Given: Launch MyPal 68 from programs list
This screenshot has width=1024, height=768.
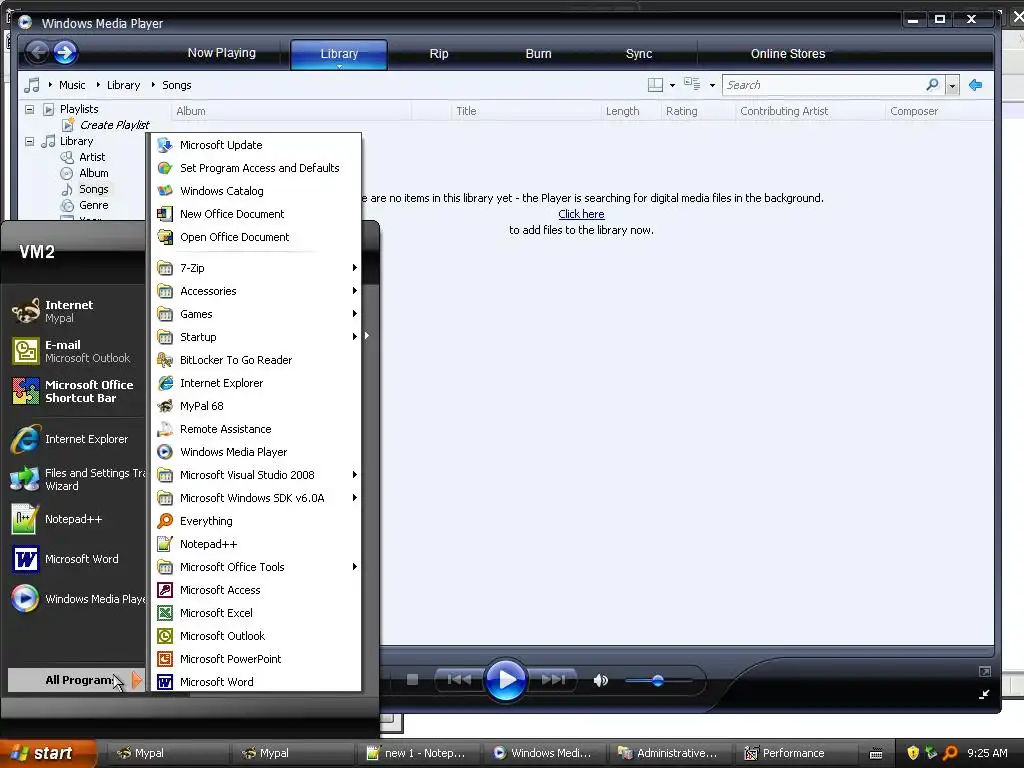Looking at the screenshot, I should [256, 406].
